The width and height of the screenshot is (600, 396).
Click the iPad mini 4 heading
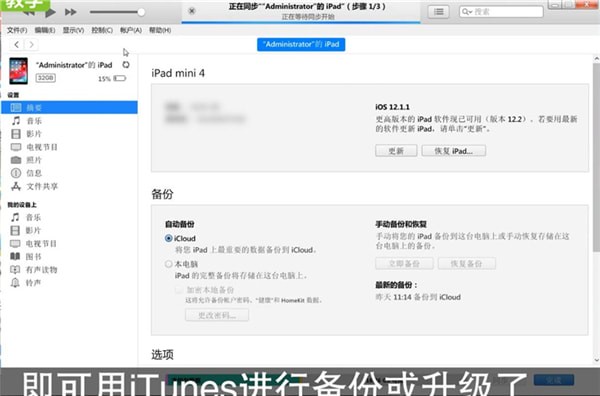coord(178,73)
